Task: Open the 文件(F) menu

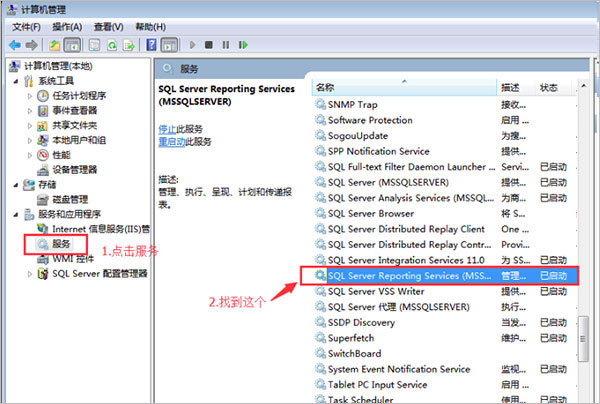Action: [26, 26]
